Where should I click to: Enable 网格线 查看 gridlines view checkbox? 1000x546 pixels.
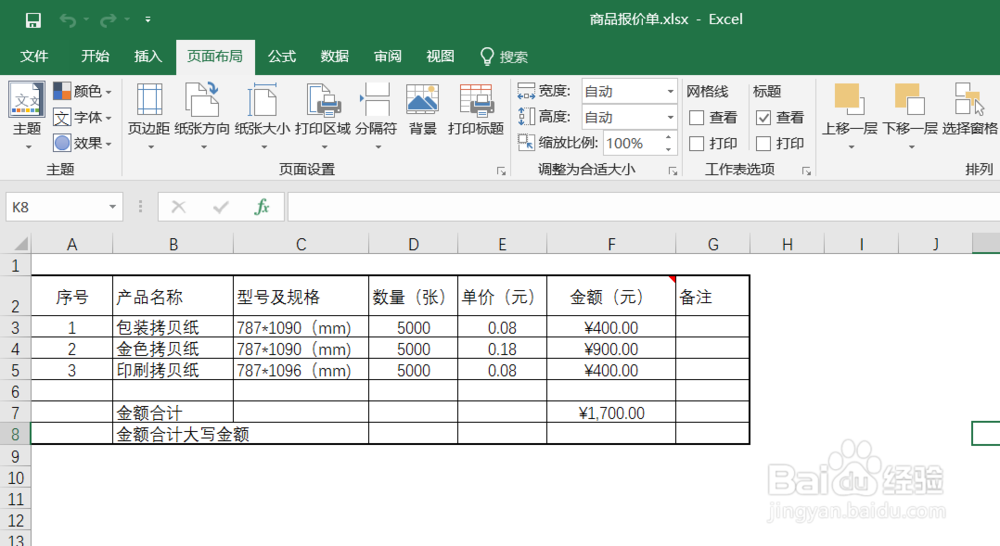click(x=696, y=118)
